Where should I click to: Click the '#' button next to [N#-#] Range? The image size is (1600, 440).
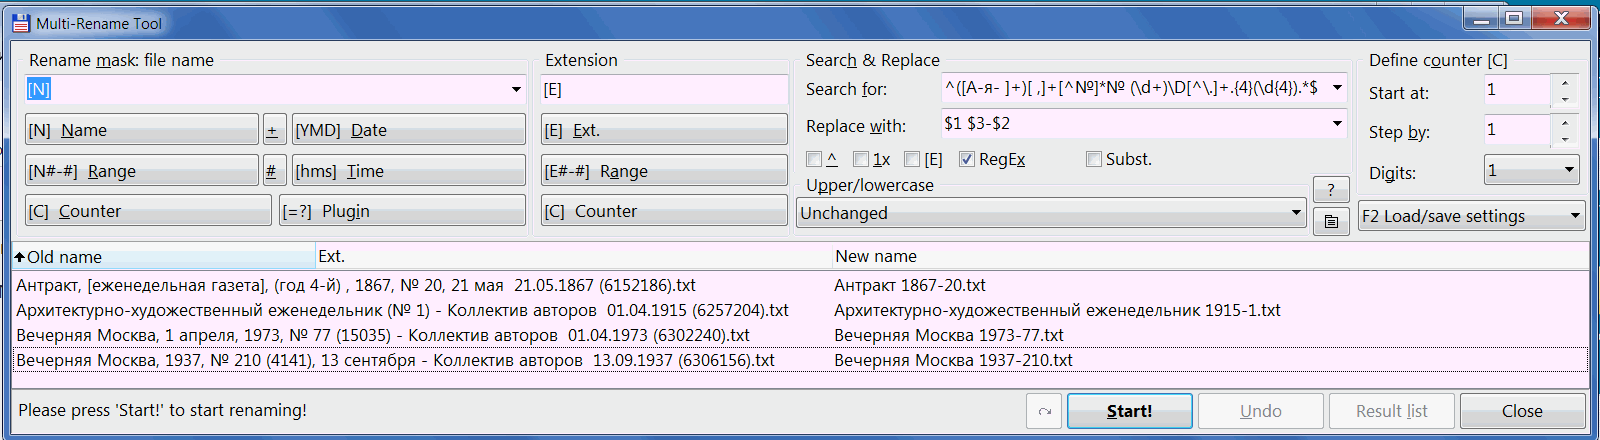(x=272, y=171)
